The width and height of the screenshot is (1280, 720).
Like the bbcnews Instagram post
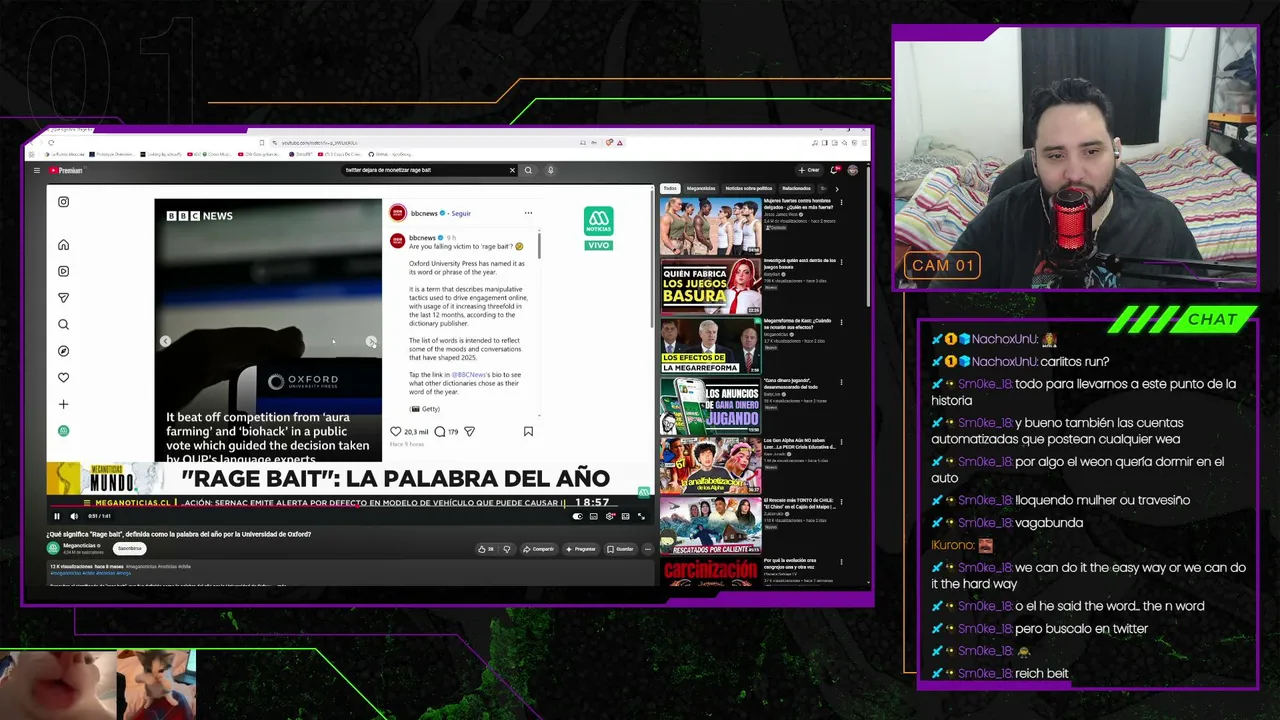point(395,431)
